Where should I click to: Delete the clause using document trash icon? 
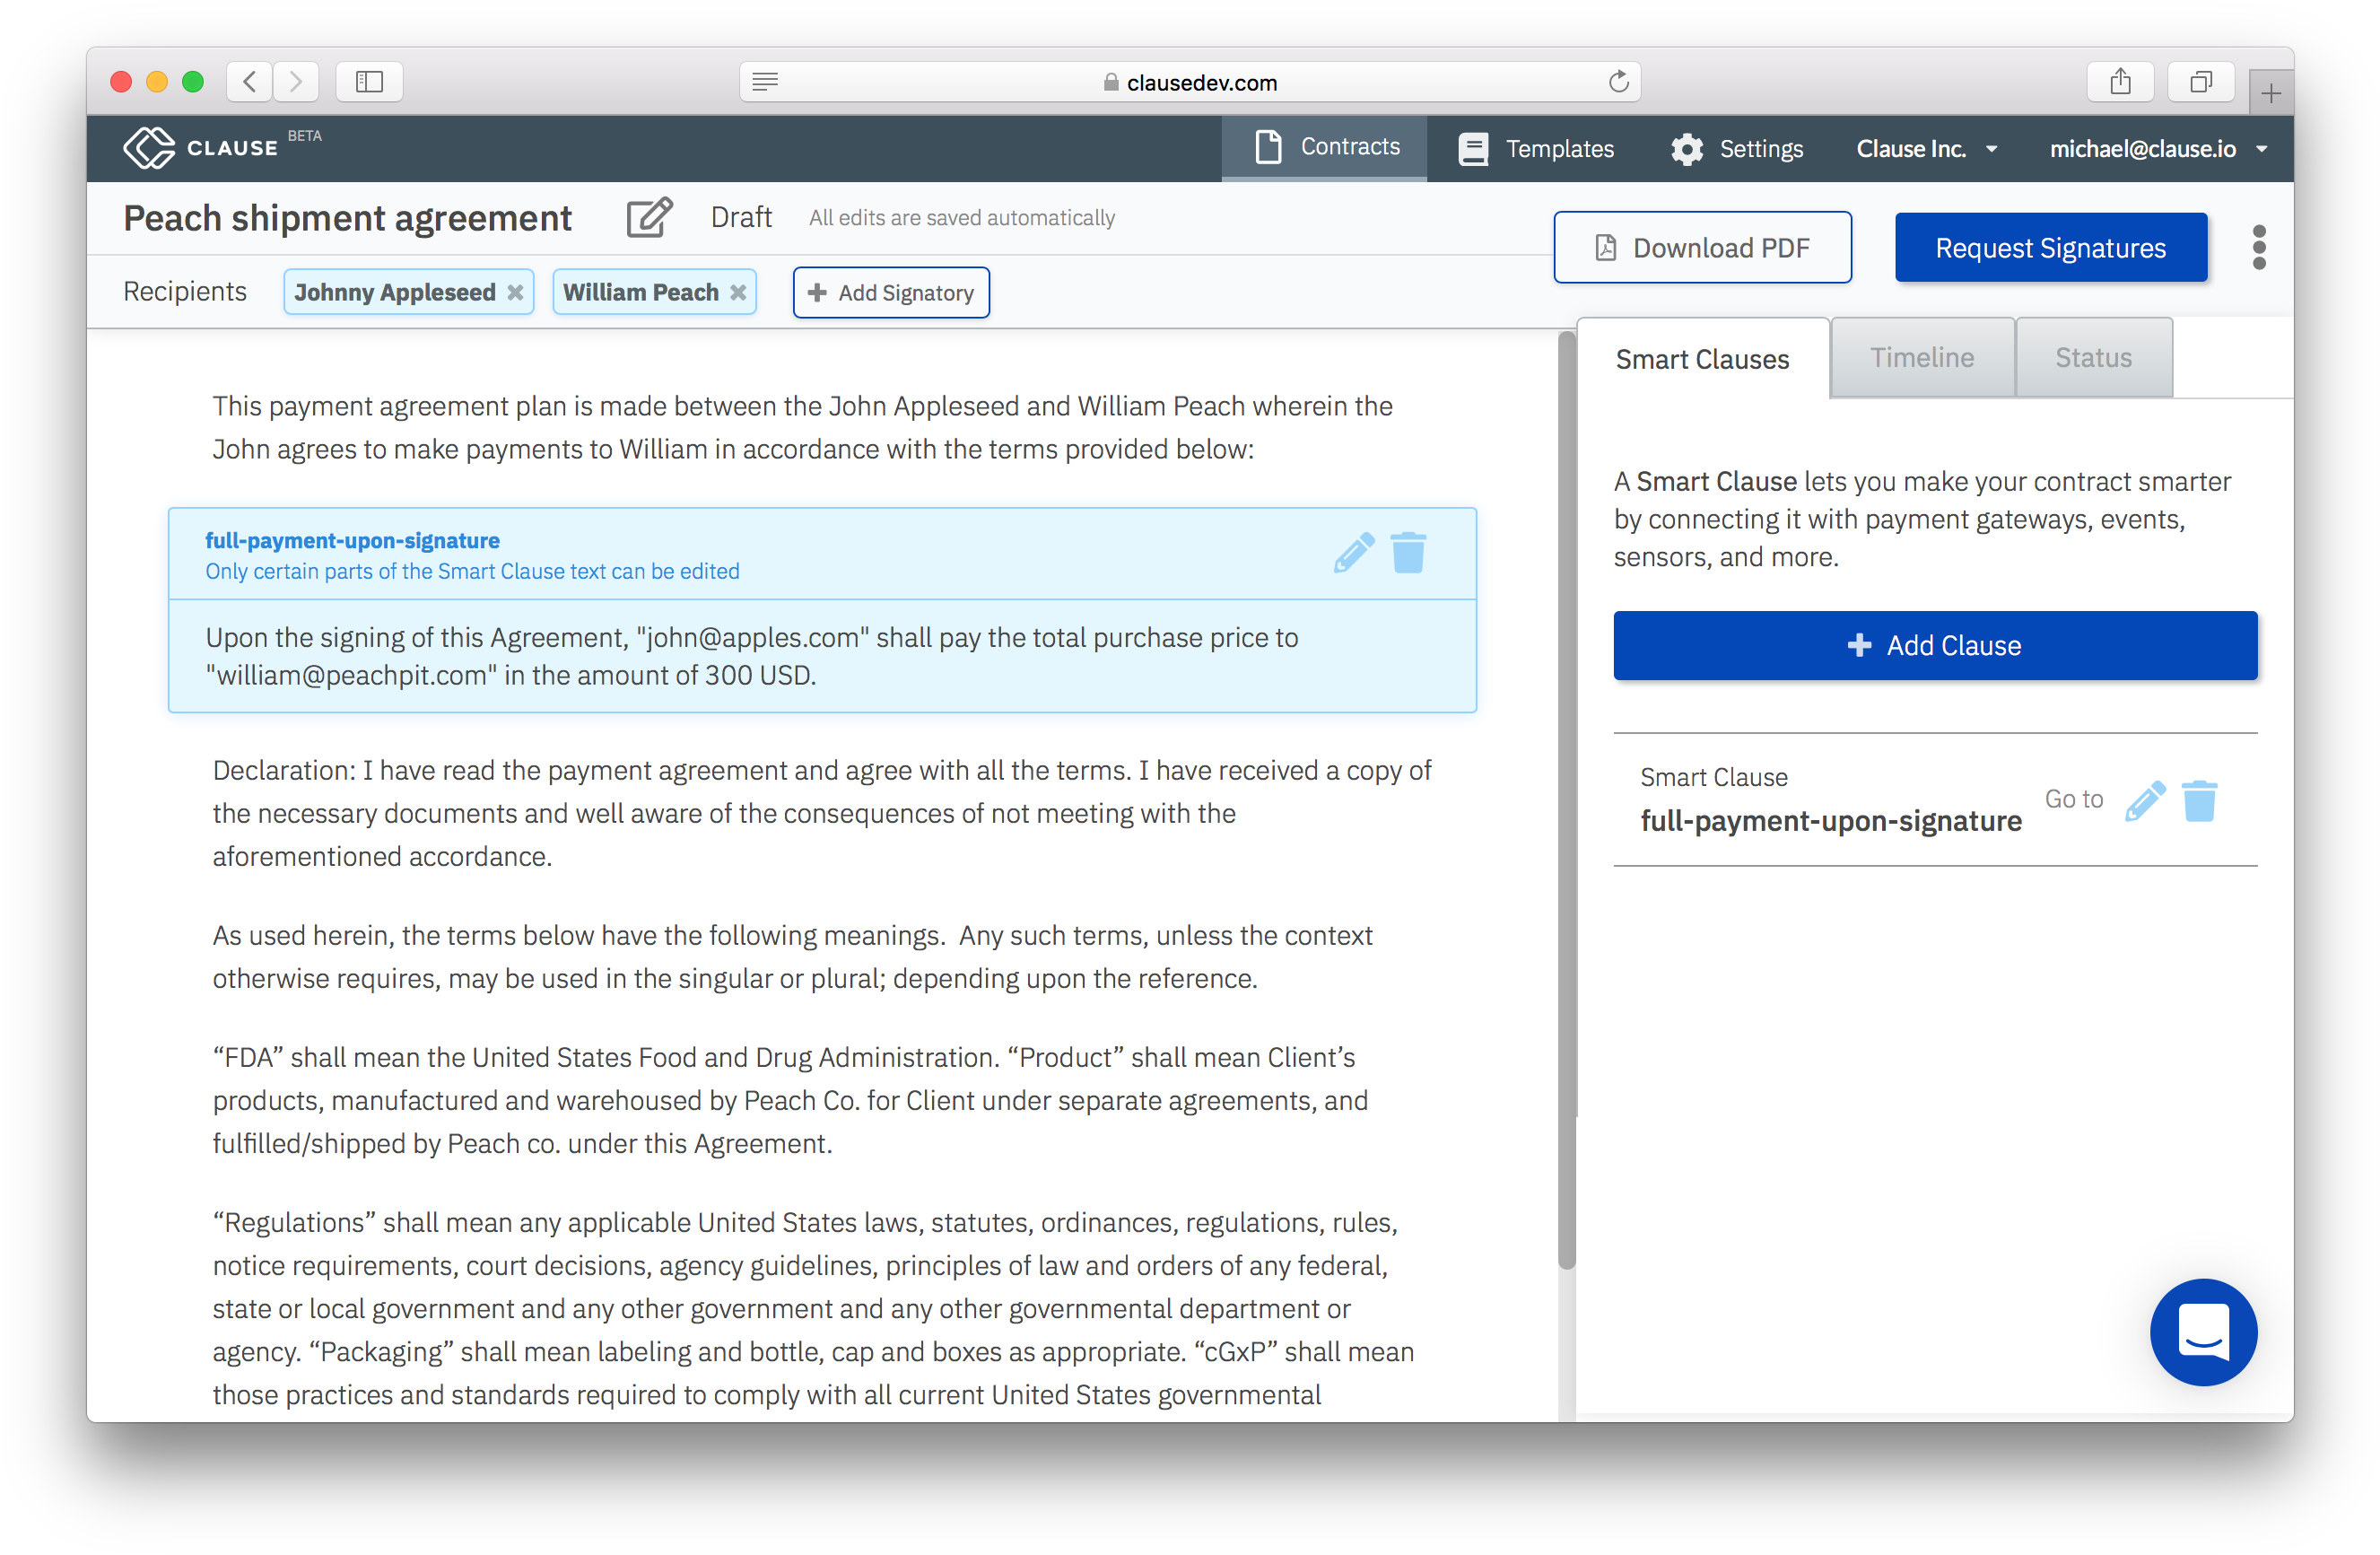[1408, 552]
